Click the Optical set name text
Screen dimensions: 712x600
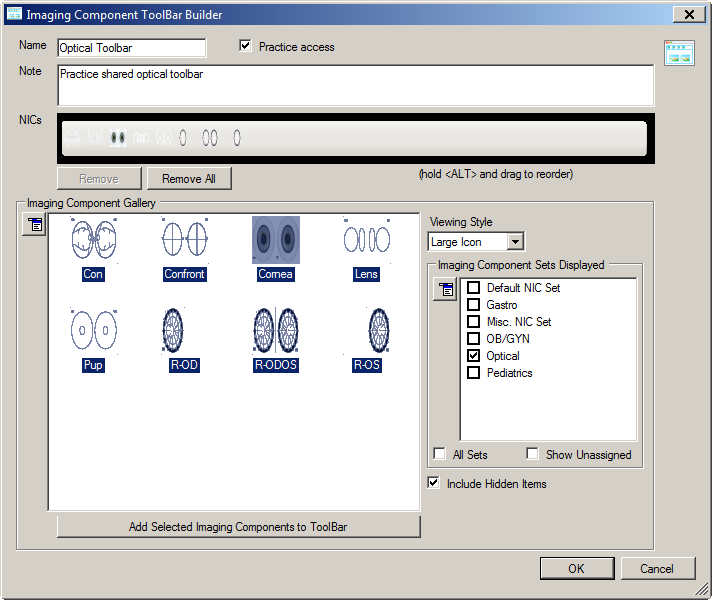(503, 356)
